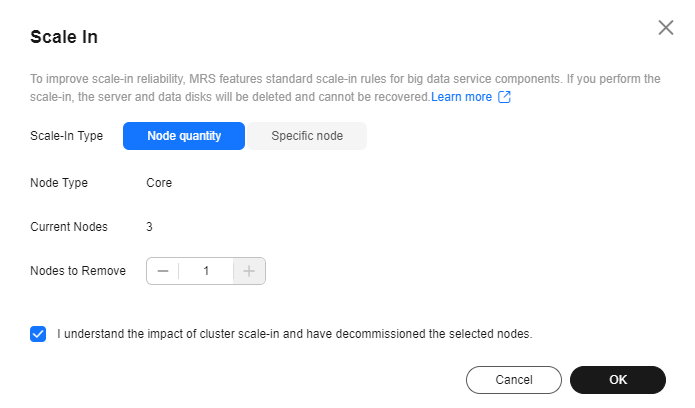Cancel the scale-in operation
This screenshot has height=408, width=695.
coord(514,380)
